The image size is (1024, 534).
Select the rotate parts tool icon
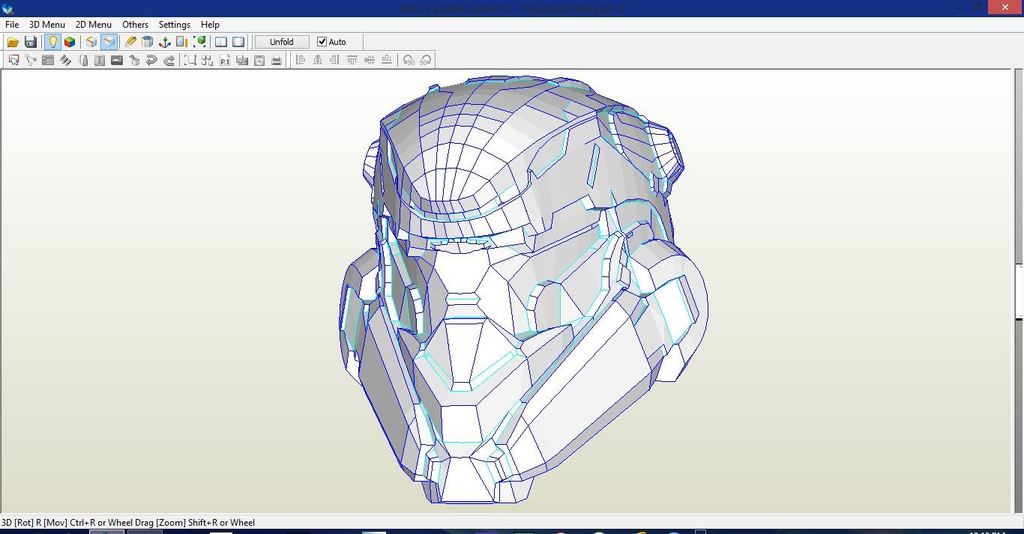coord(31,60)
